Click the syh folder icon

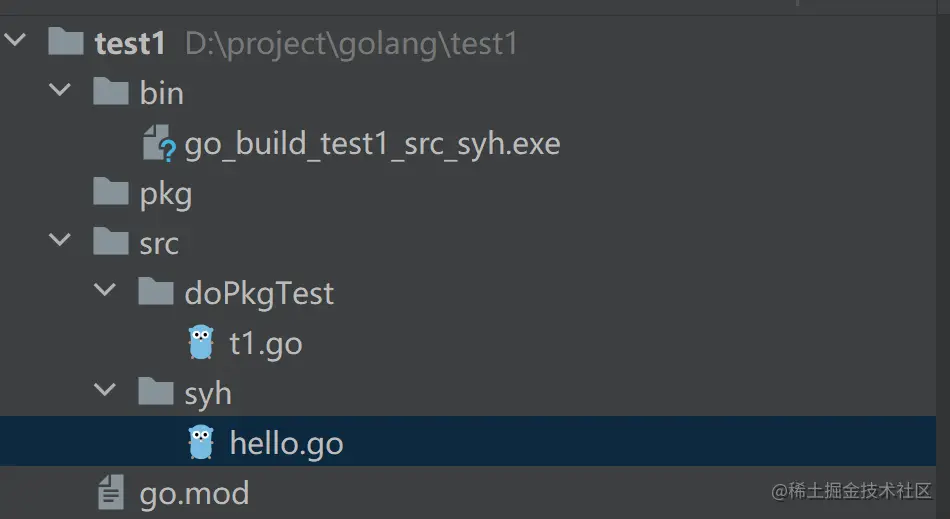tap(156, 391)
